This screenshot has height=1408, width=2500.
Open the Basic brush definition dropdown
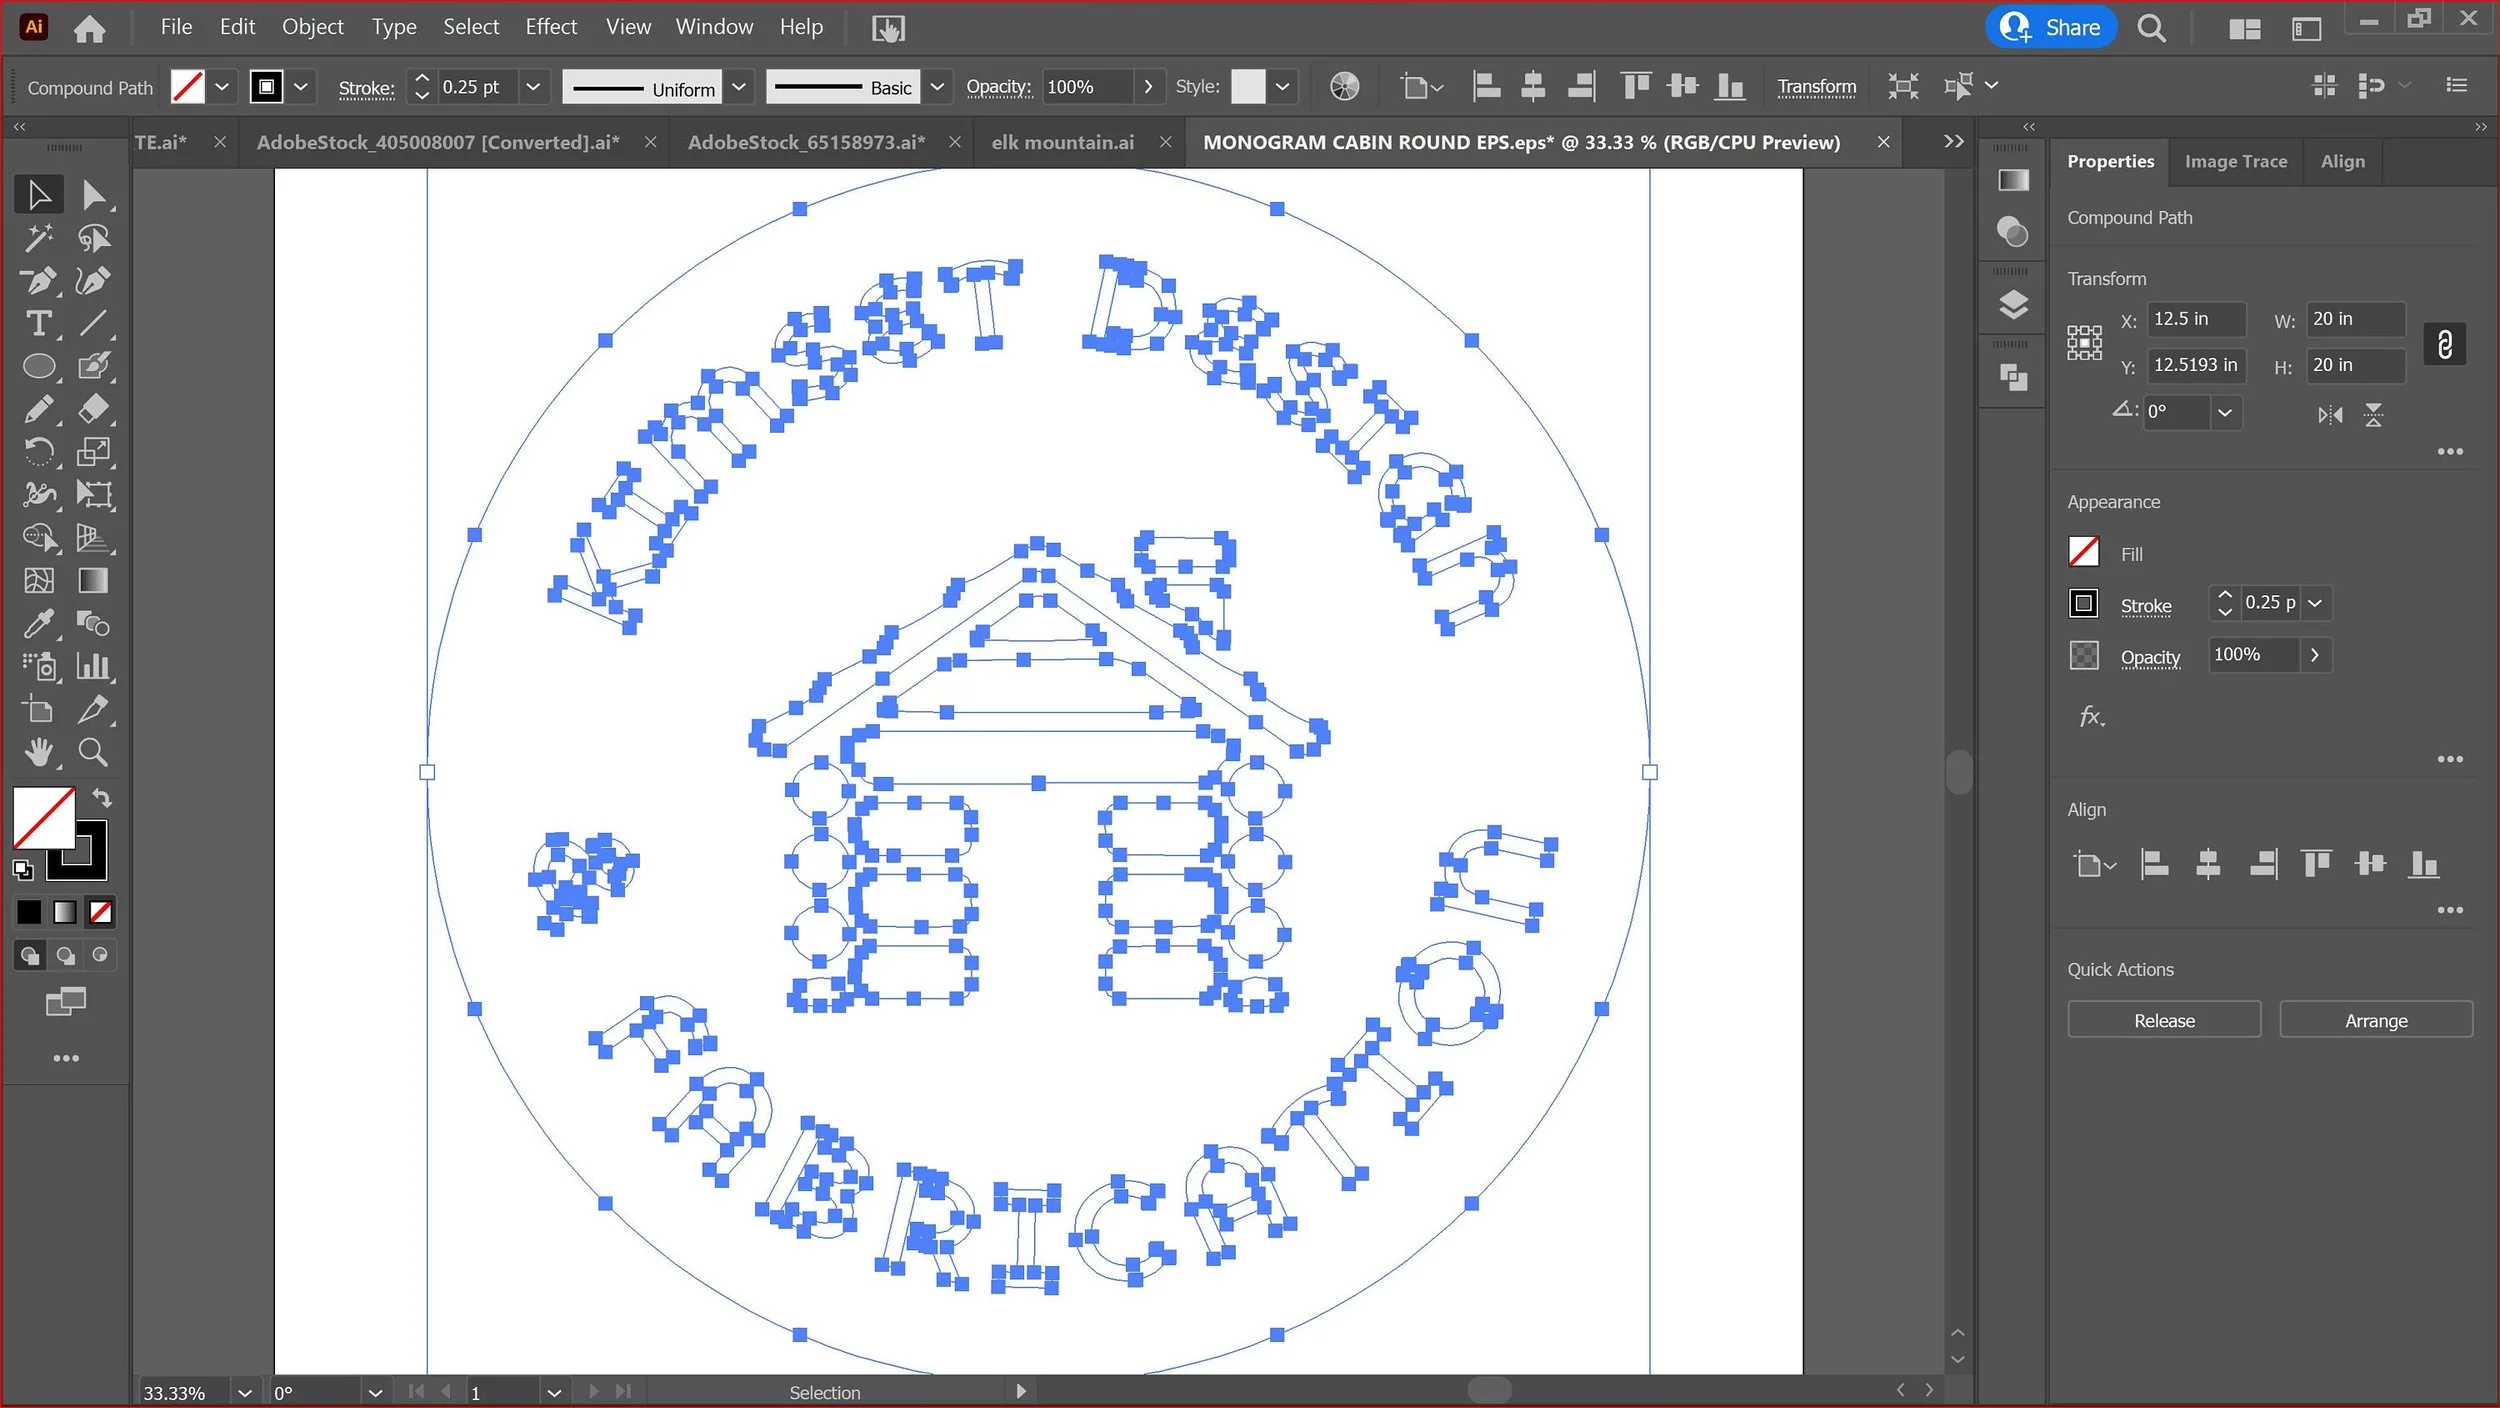(x=937, y=87)
